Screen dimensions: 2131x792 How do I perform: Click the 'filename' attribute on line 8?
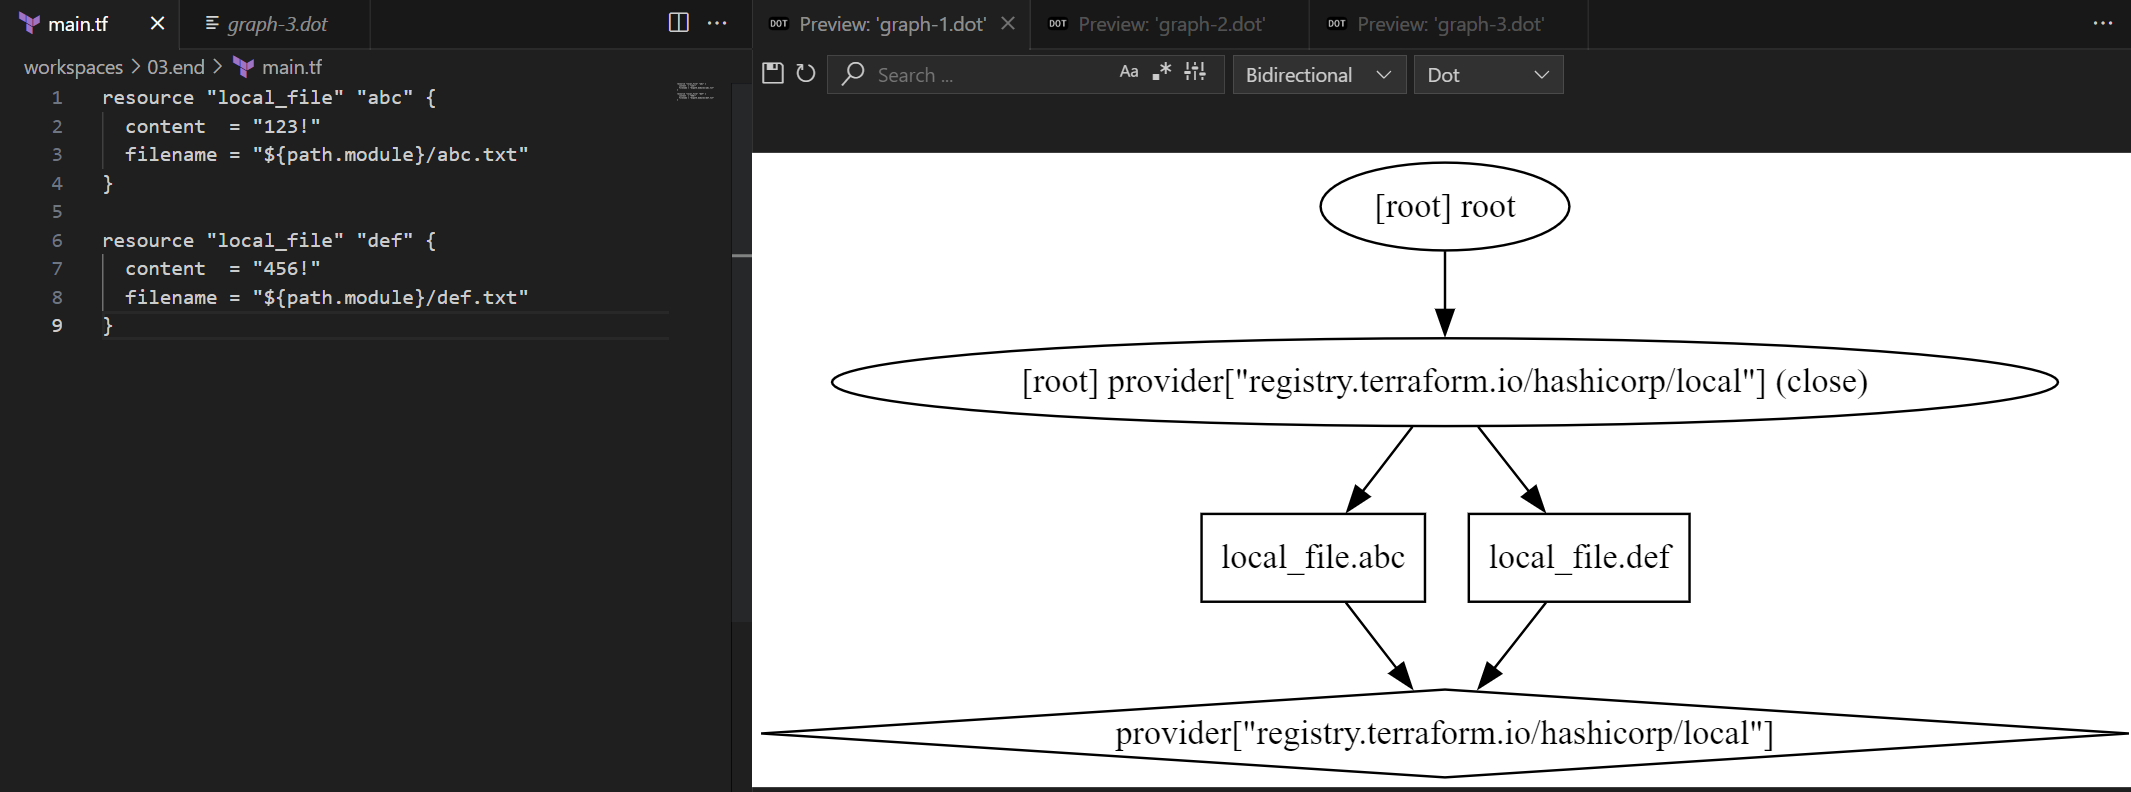point(171,298)
